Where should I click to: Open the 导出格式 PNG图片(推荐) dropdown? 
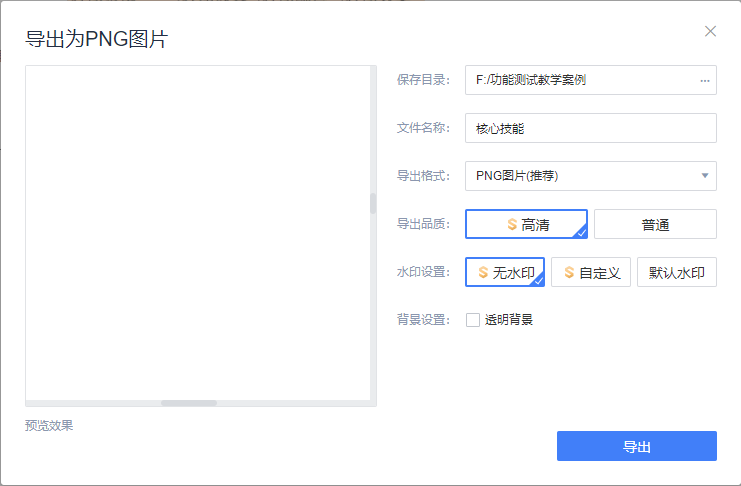[x=580, y=176]
